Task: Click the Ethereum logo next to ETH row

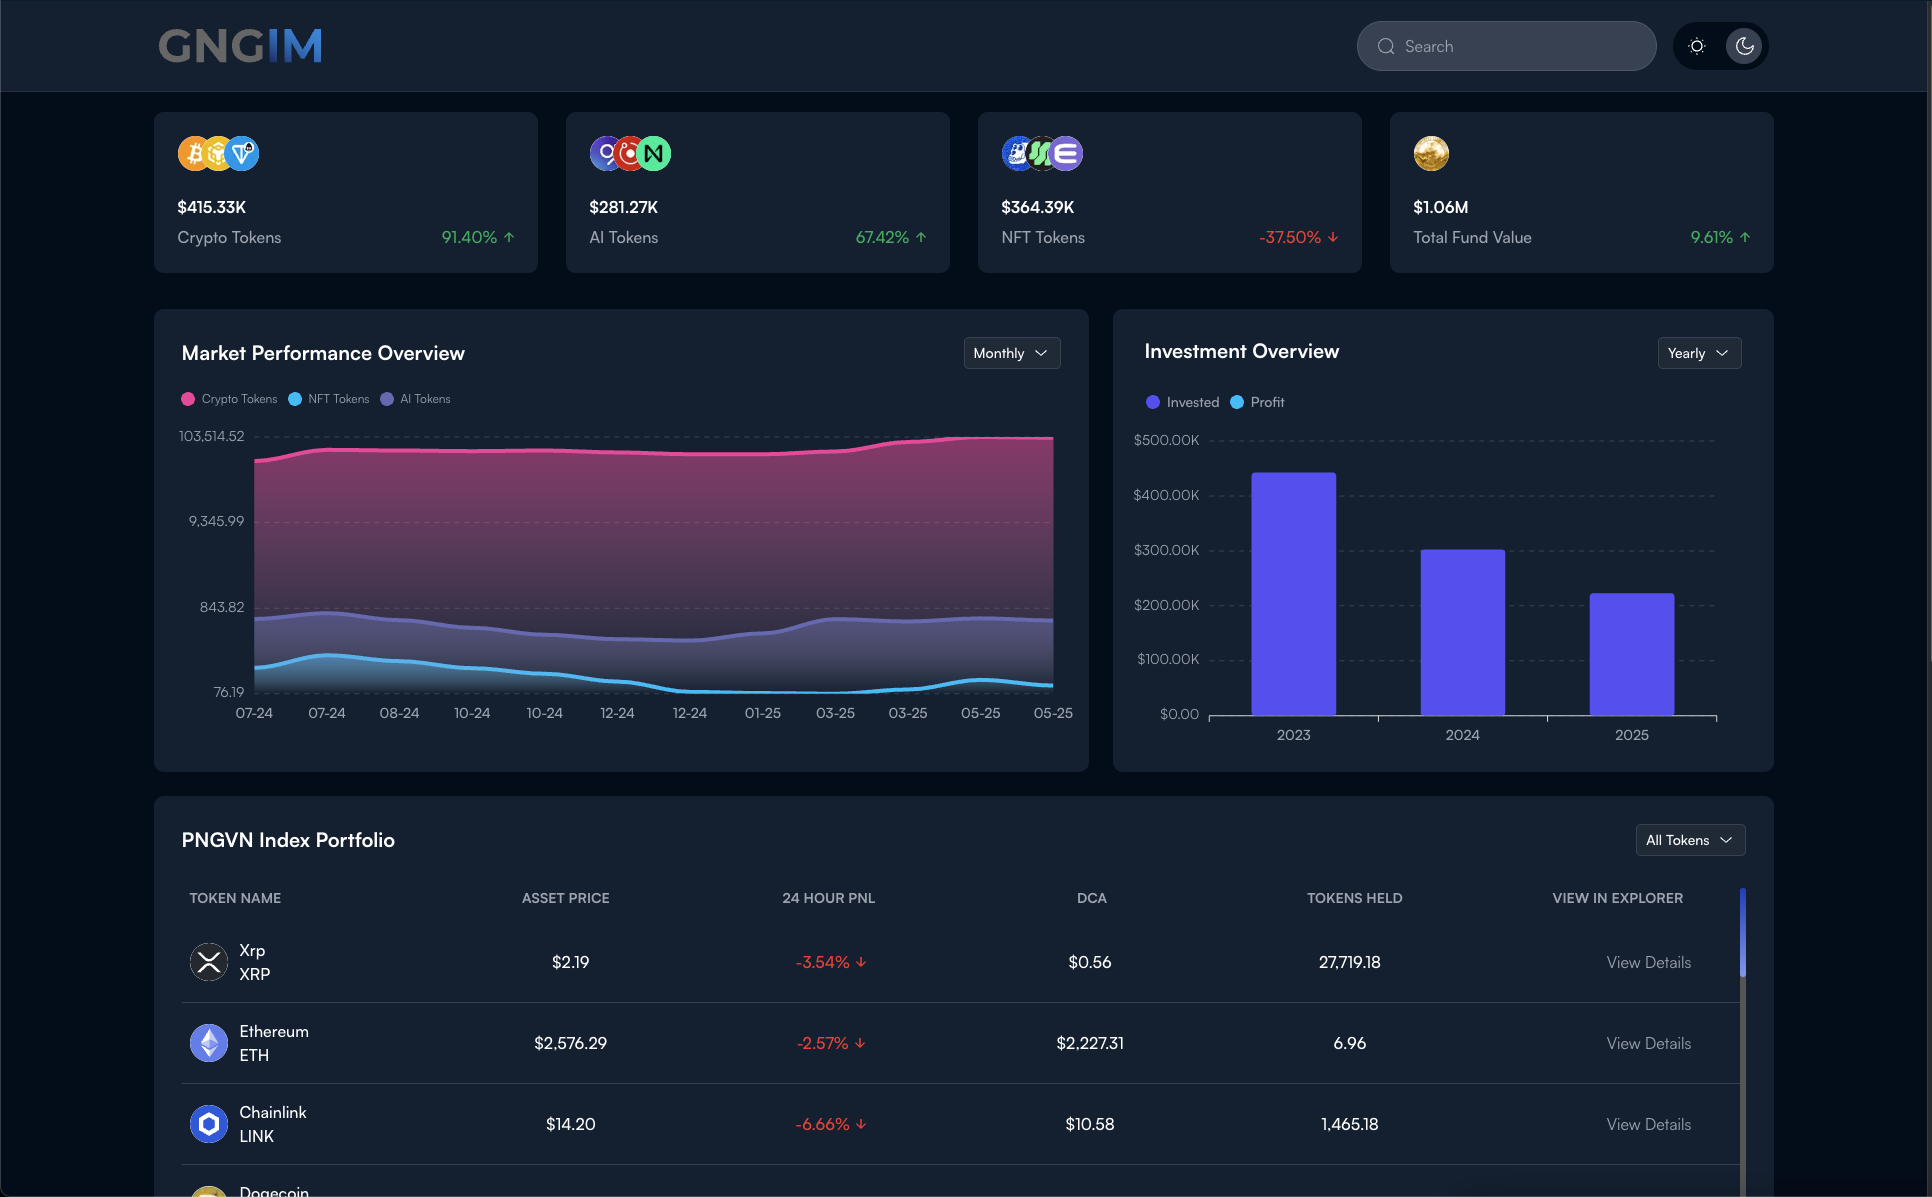Action: click(208, 1042)
